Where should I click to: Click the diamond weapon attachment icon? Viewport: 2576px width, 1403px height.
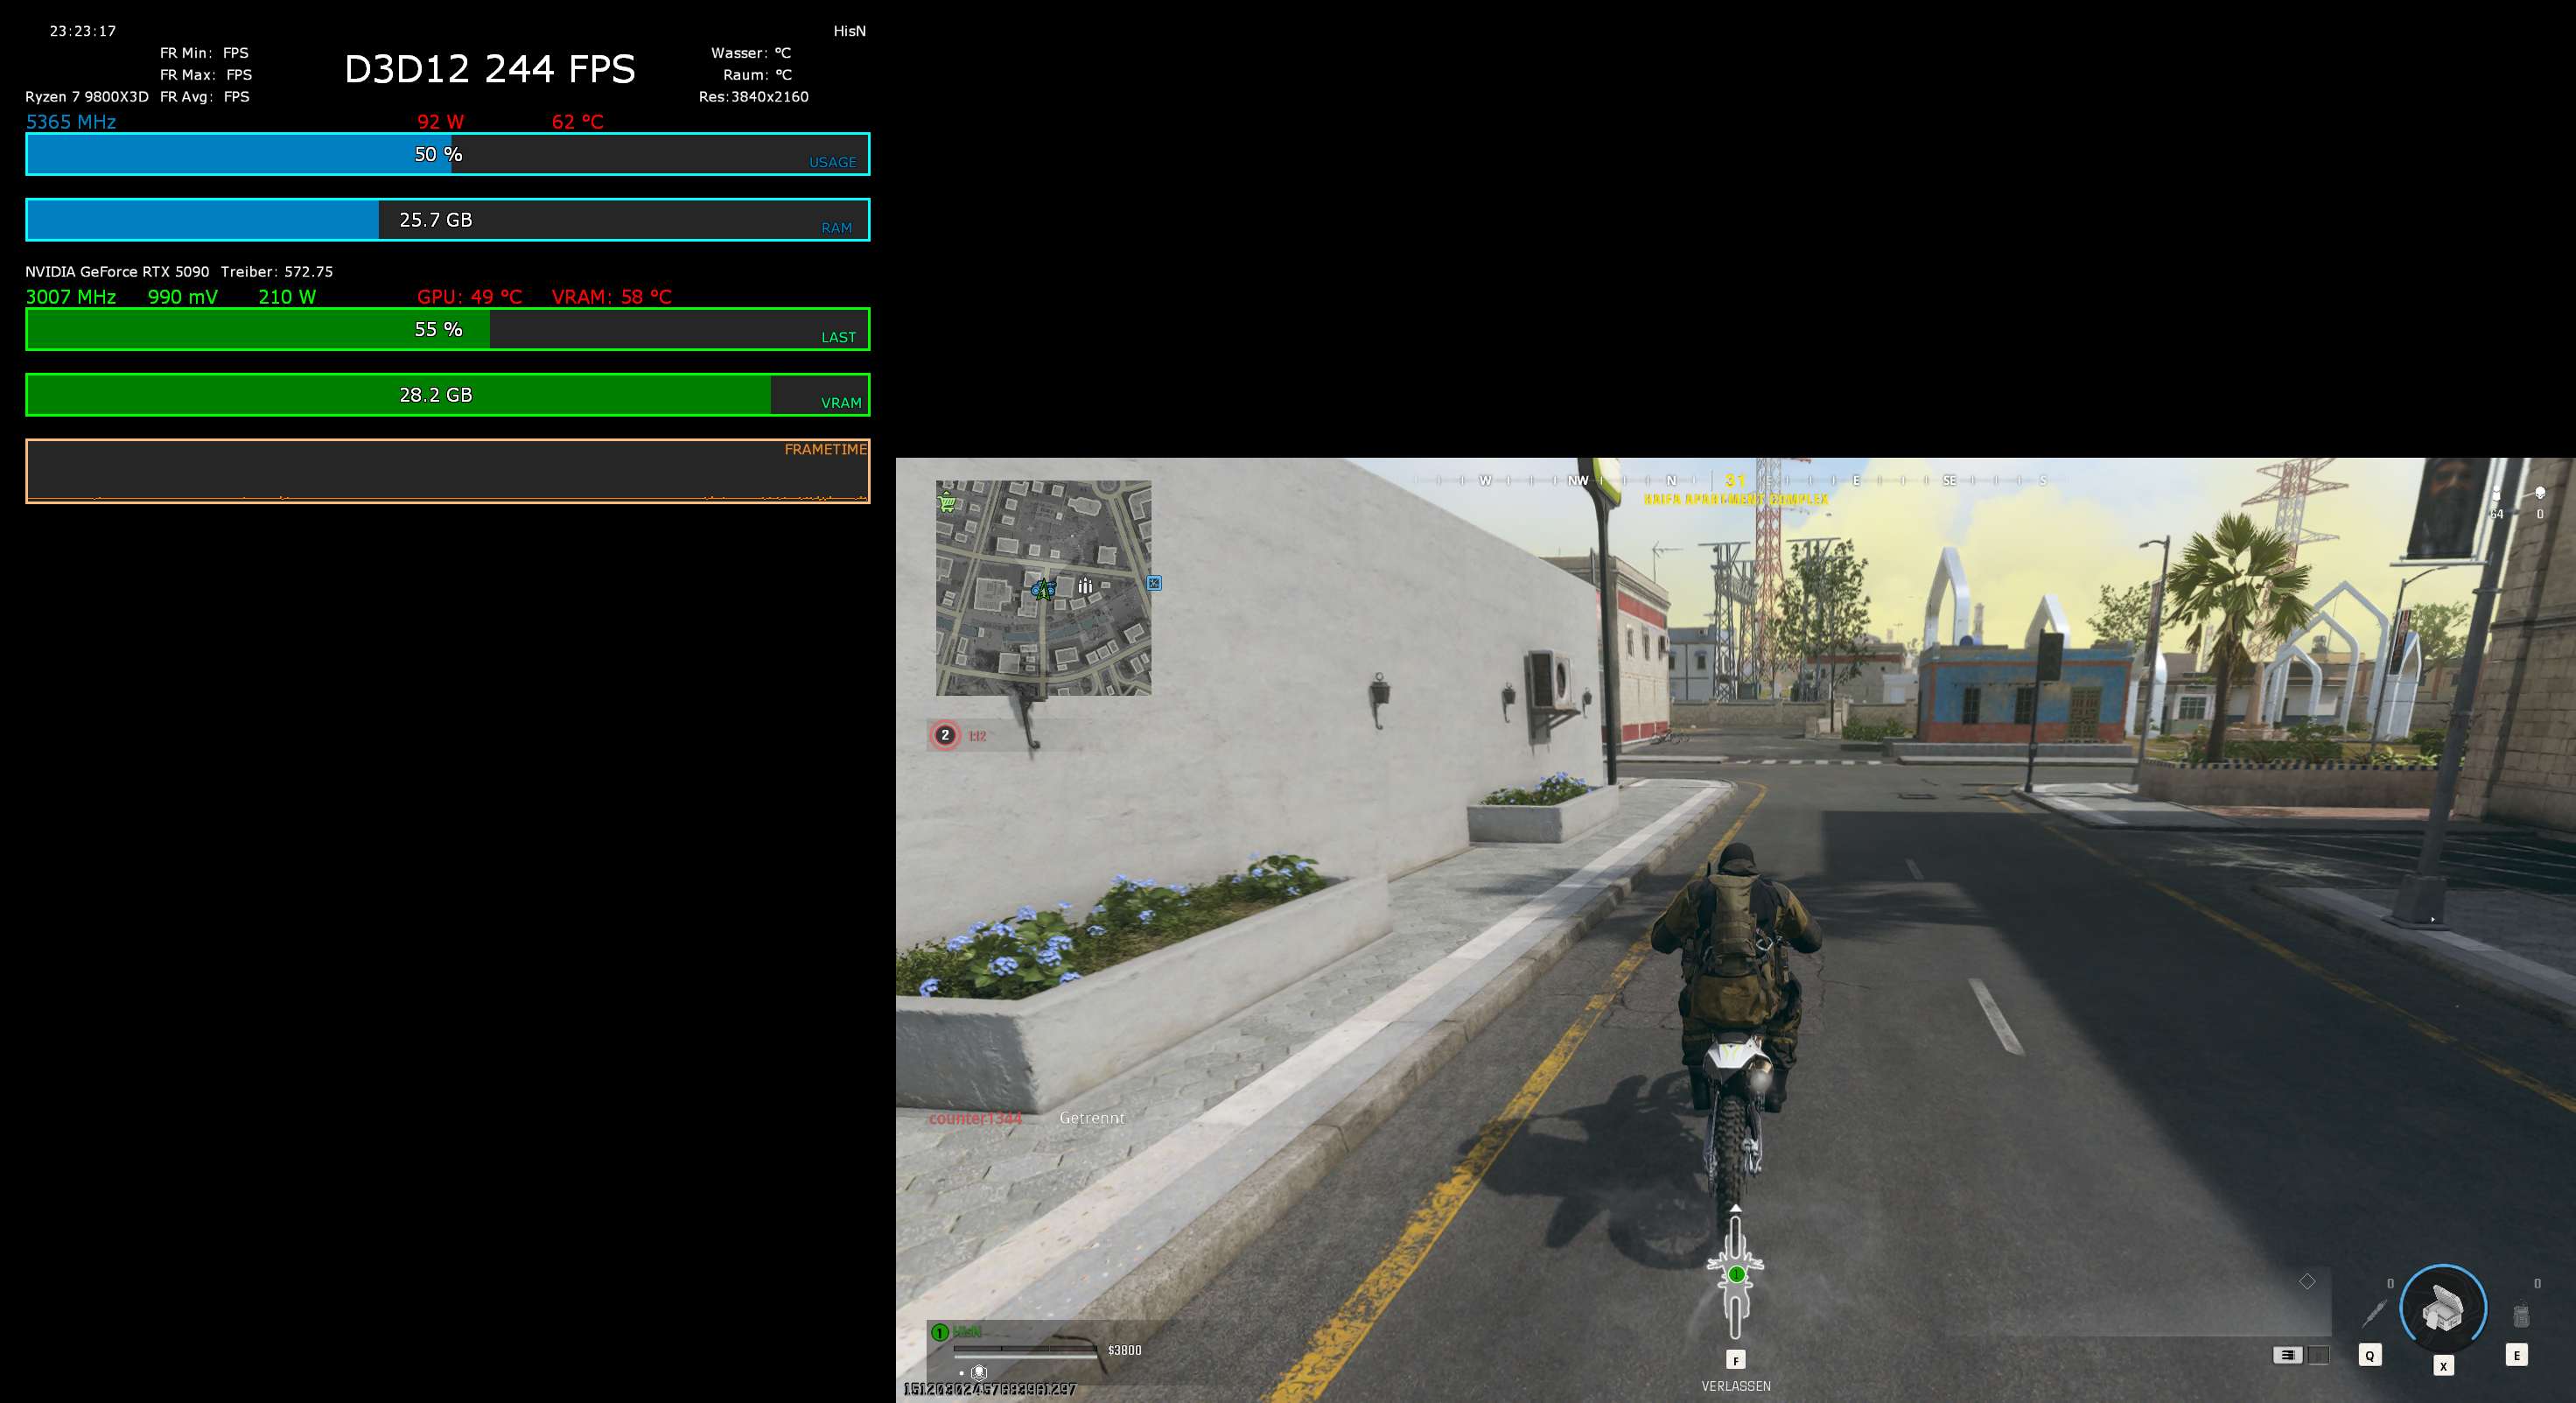(2307, 1281)
